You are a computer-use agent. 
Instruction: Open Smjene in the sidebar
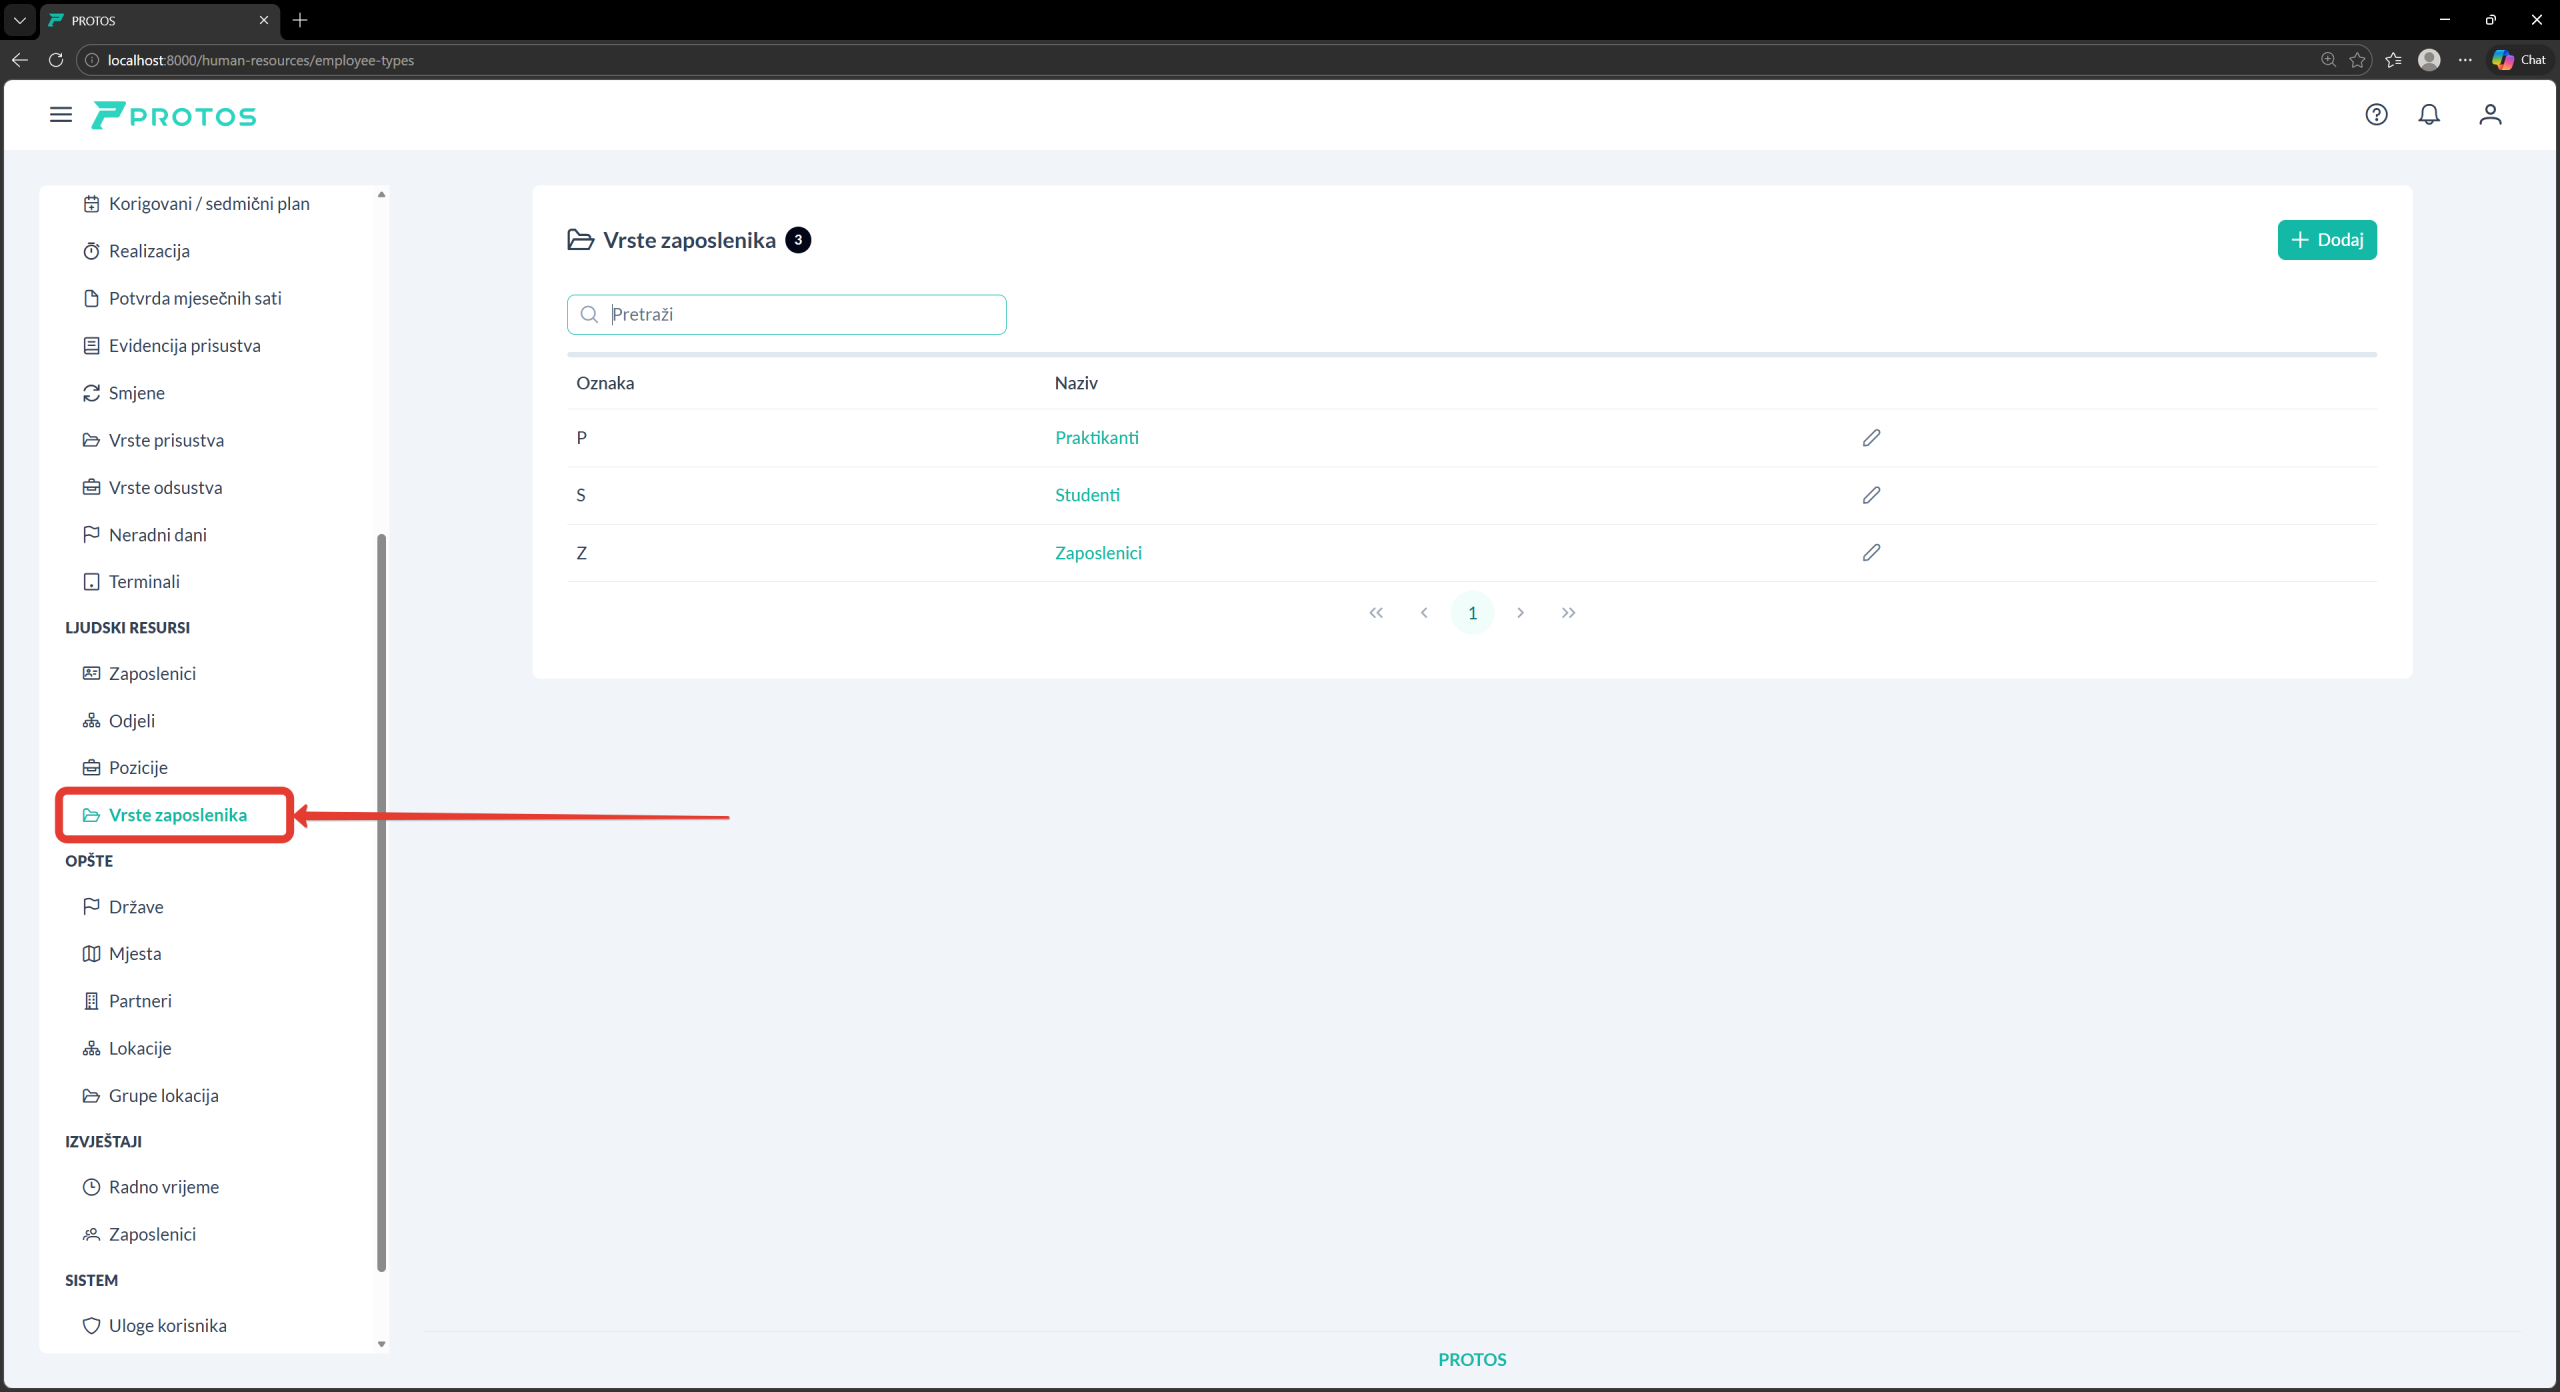click(137, 393)
